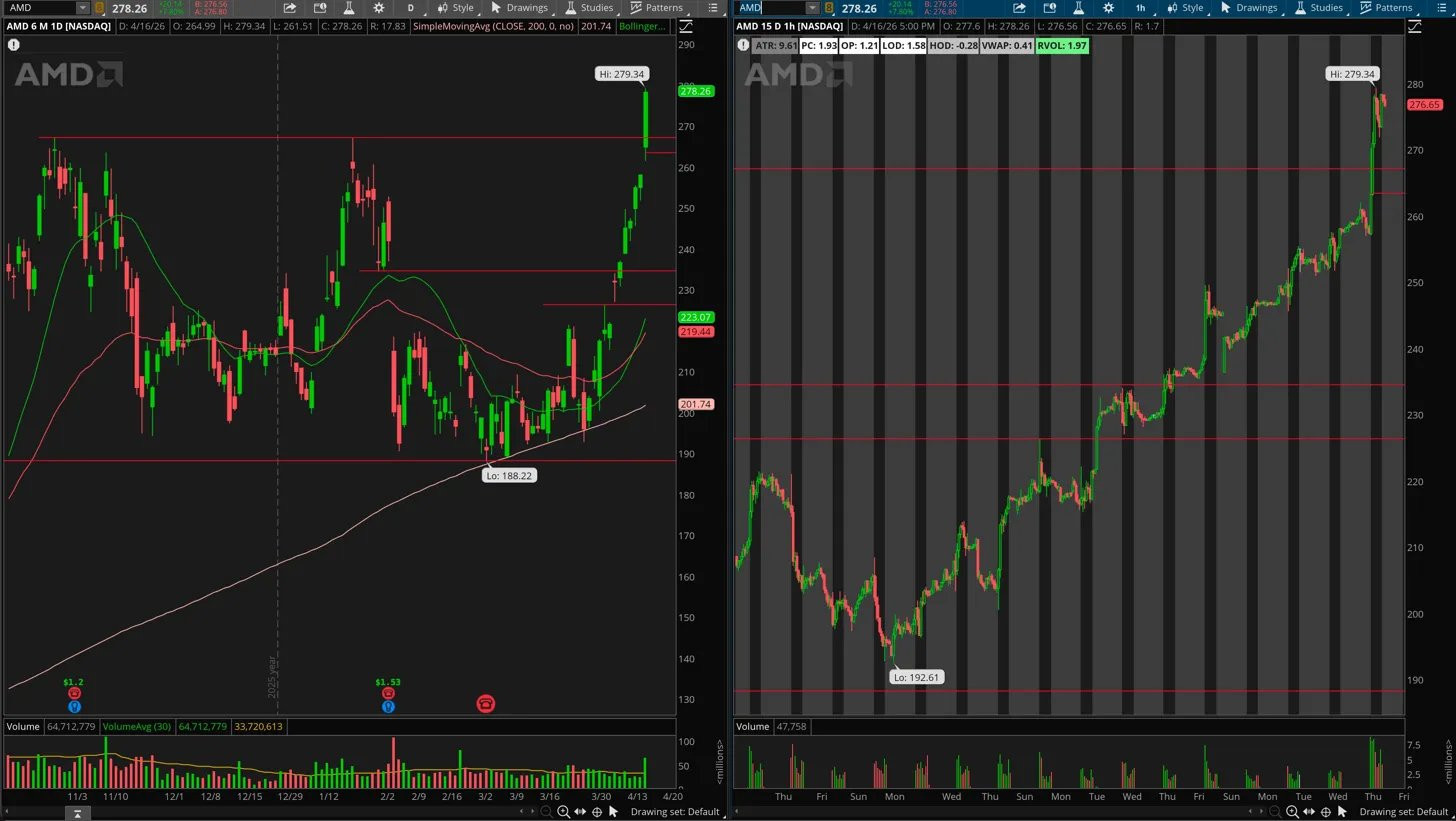Click zoom out magnifier in the right chart footer
The width and height of the screenshot is (1456, 821).
1275,812
